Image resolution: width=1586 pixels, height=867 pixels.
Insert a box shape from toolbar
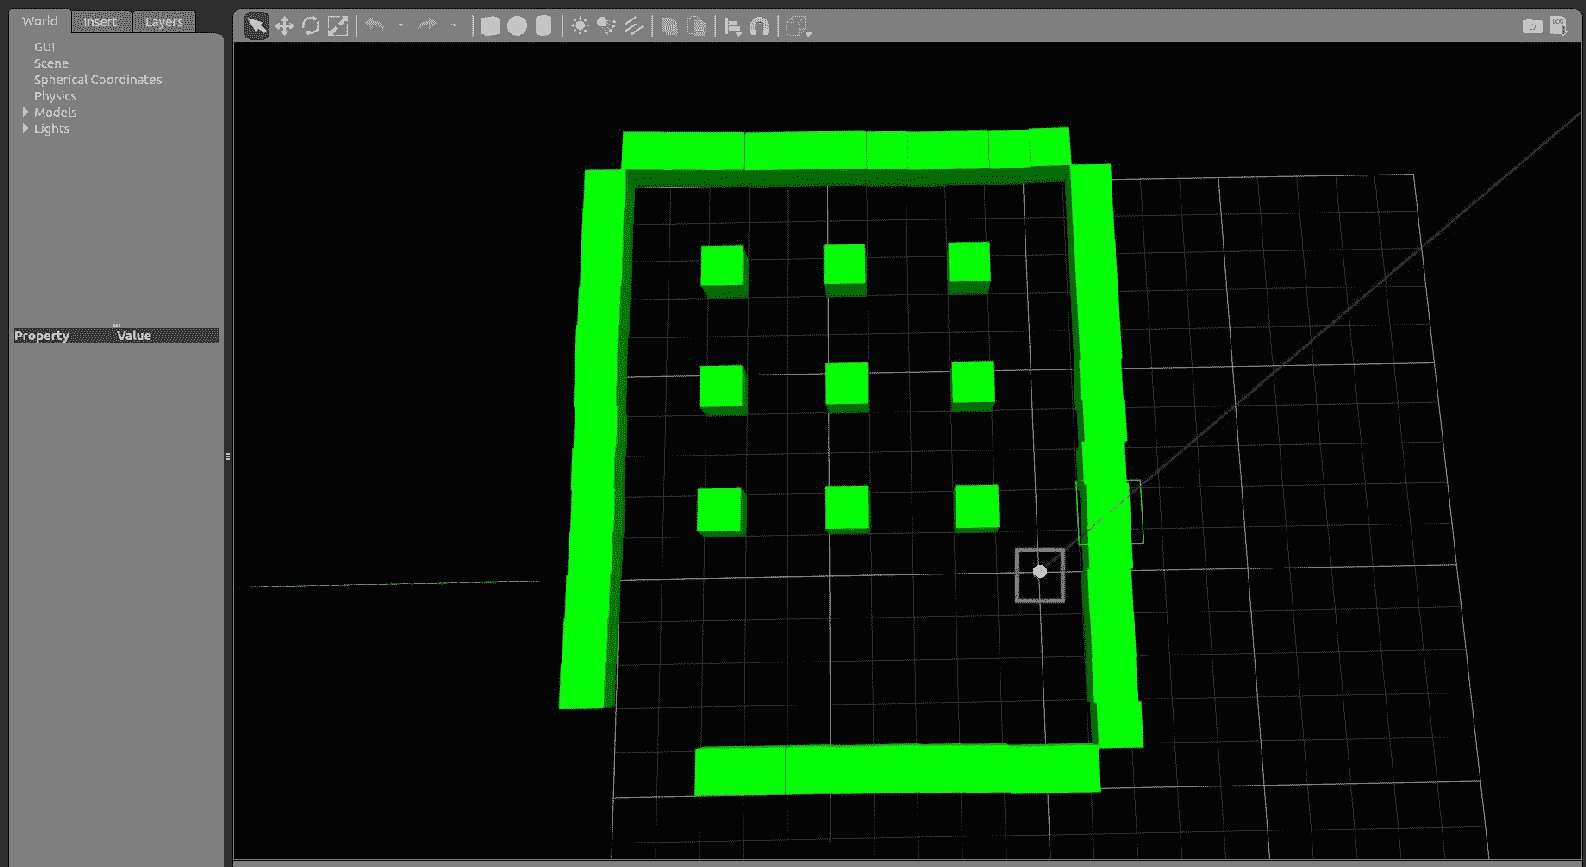click(x=490, y=26)
